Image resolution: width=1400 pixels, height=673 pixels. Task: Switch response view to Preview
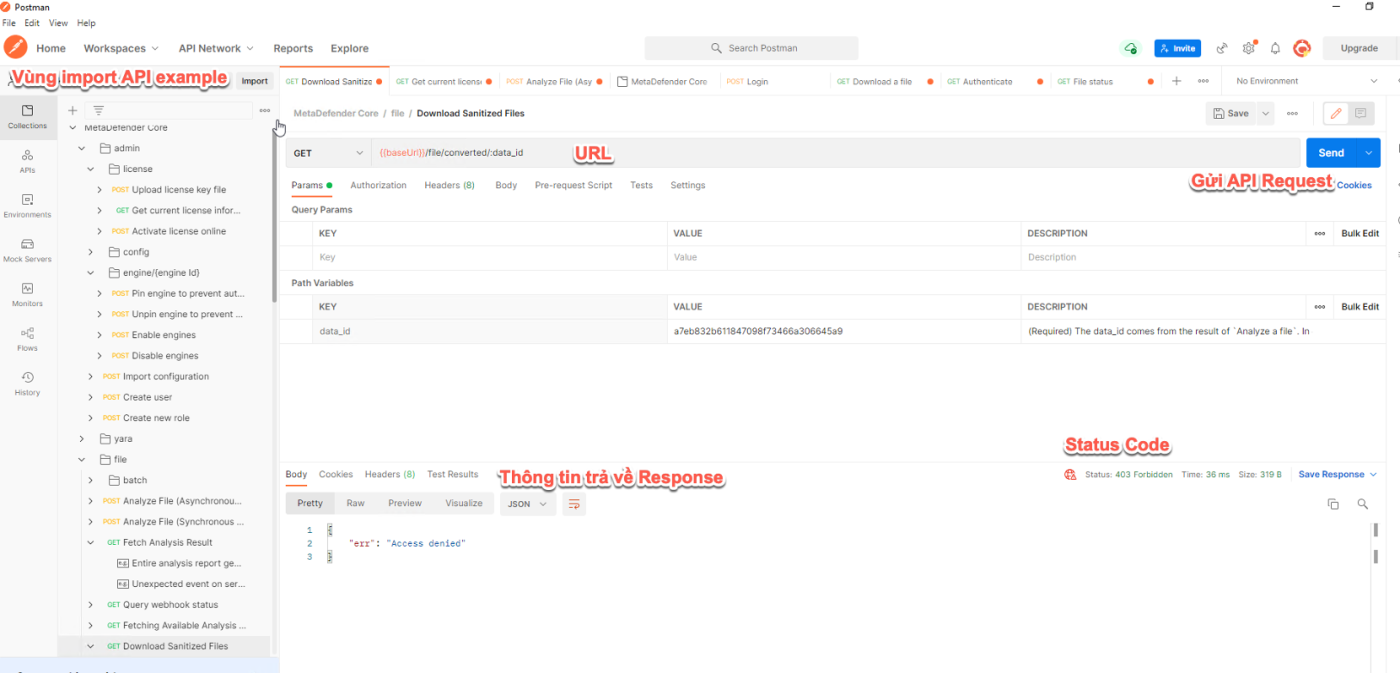(x=405, y=504)
